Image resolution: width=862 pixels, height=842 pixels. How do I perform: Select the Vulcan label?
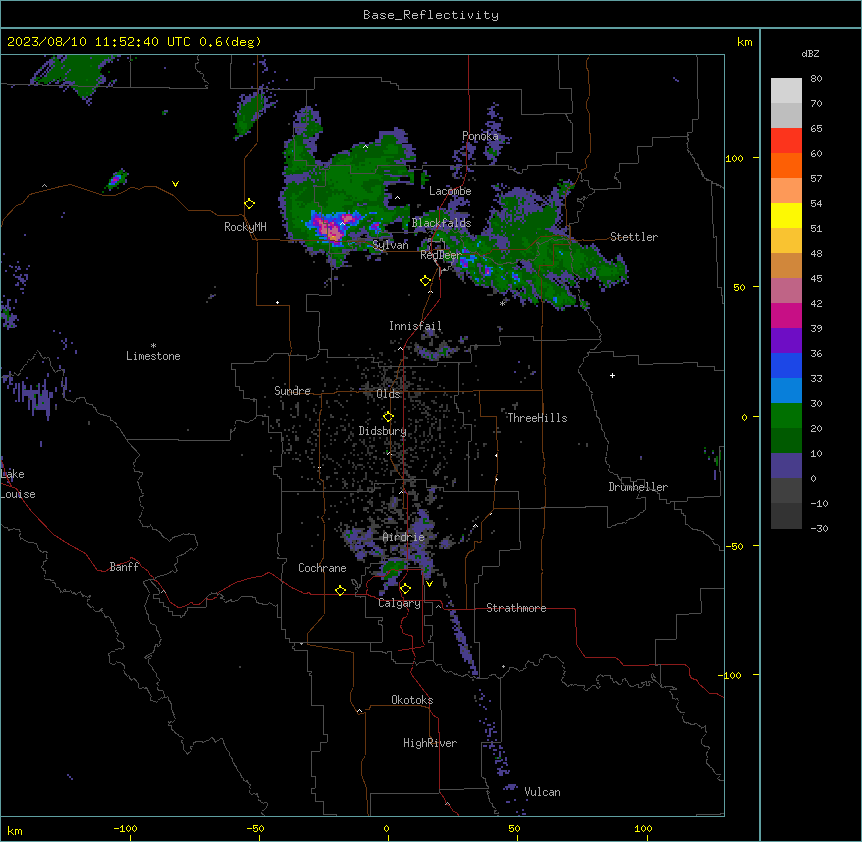point(543,792)
